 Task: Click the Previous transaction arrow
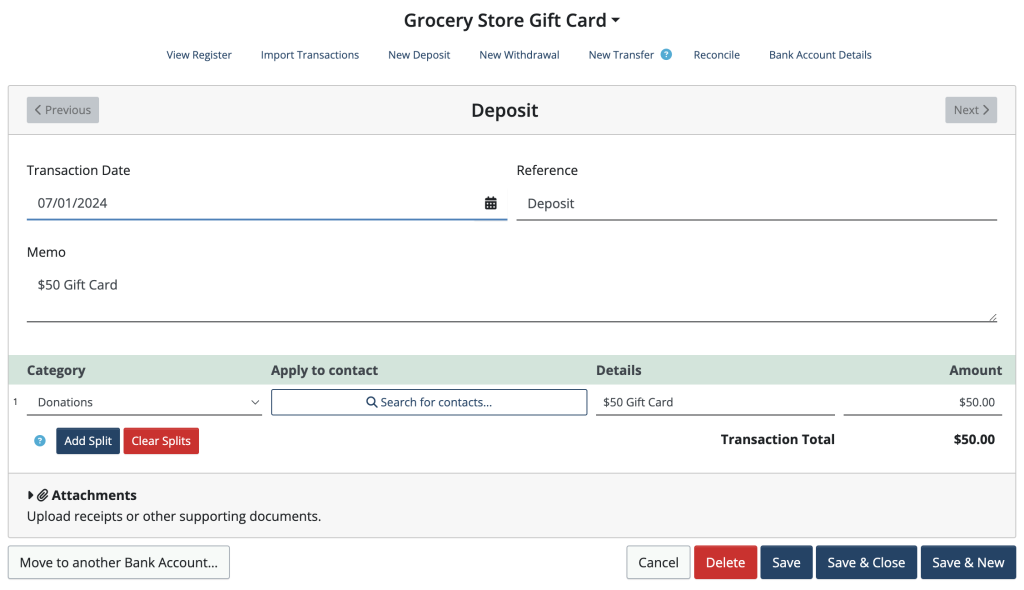pyautogui.click(x=62, y=109)
